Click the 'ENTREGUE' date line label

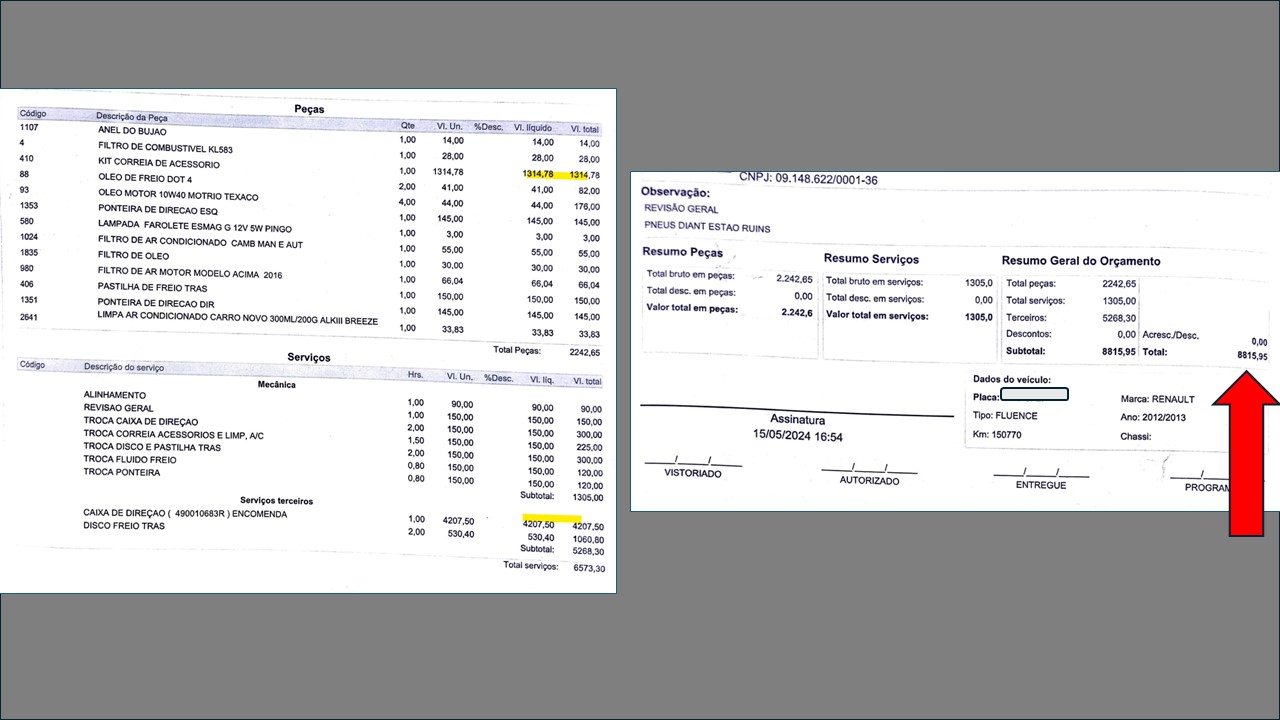[1041, 485]
